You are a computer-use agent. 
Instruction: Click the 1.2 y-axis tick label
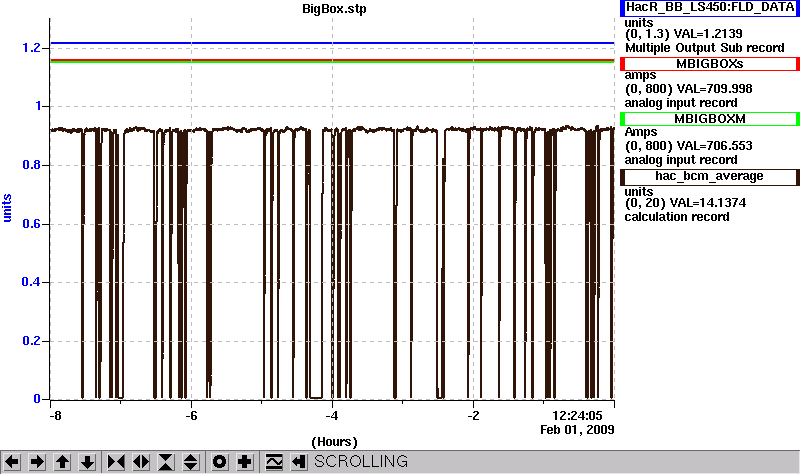pyautogui.click(x=31, y=48)
